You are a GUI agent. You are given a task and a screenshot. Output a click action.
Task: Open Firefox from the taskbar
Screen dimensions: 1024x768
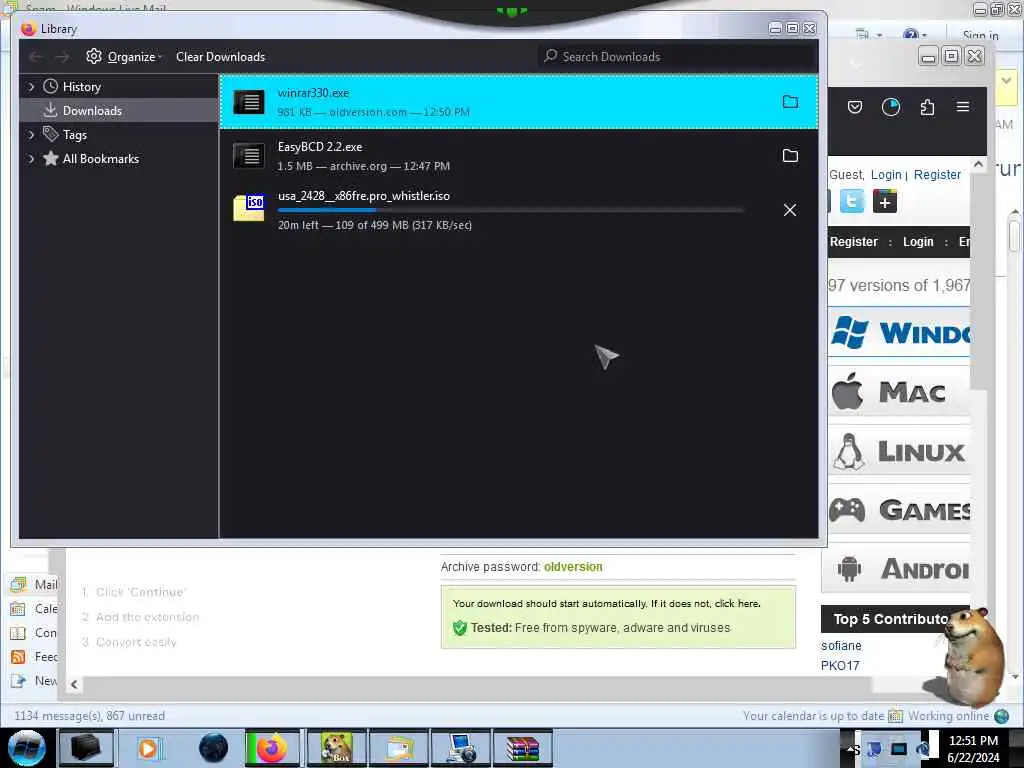point(272,748)
